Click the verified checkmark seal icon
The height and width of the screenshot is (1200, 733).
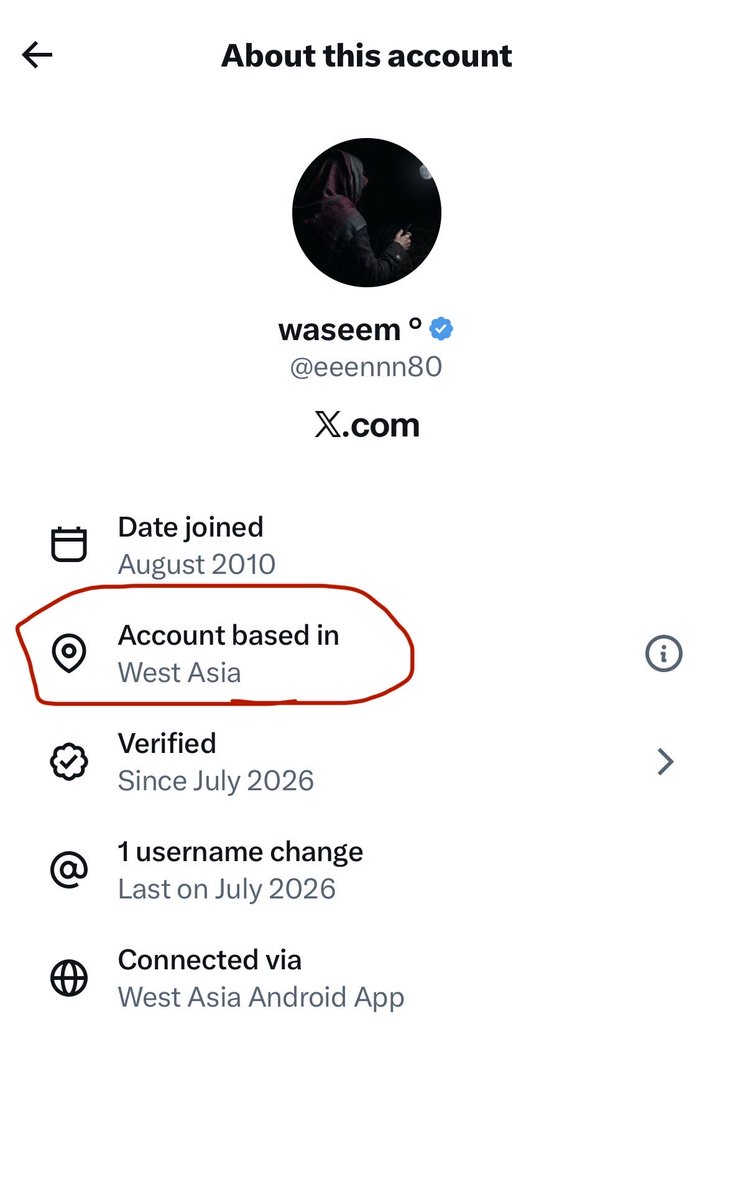69,762
